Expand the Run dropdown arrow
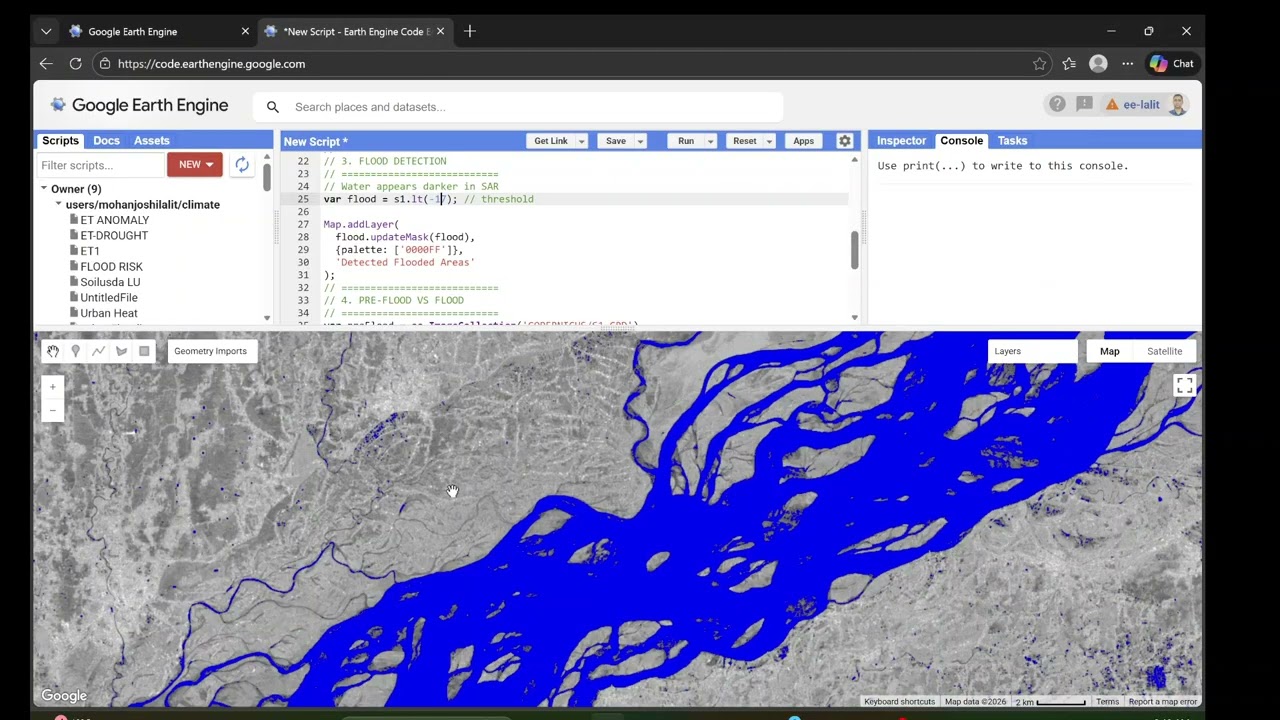Screen dimensions: 1280x720 tap(710, 141)
